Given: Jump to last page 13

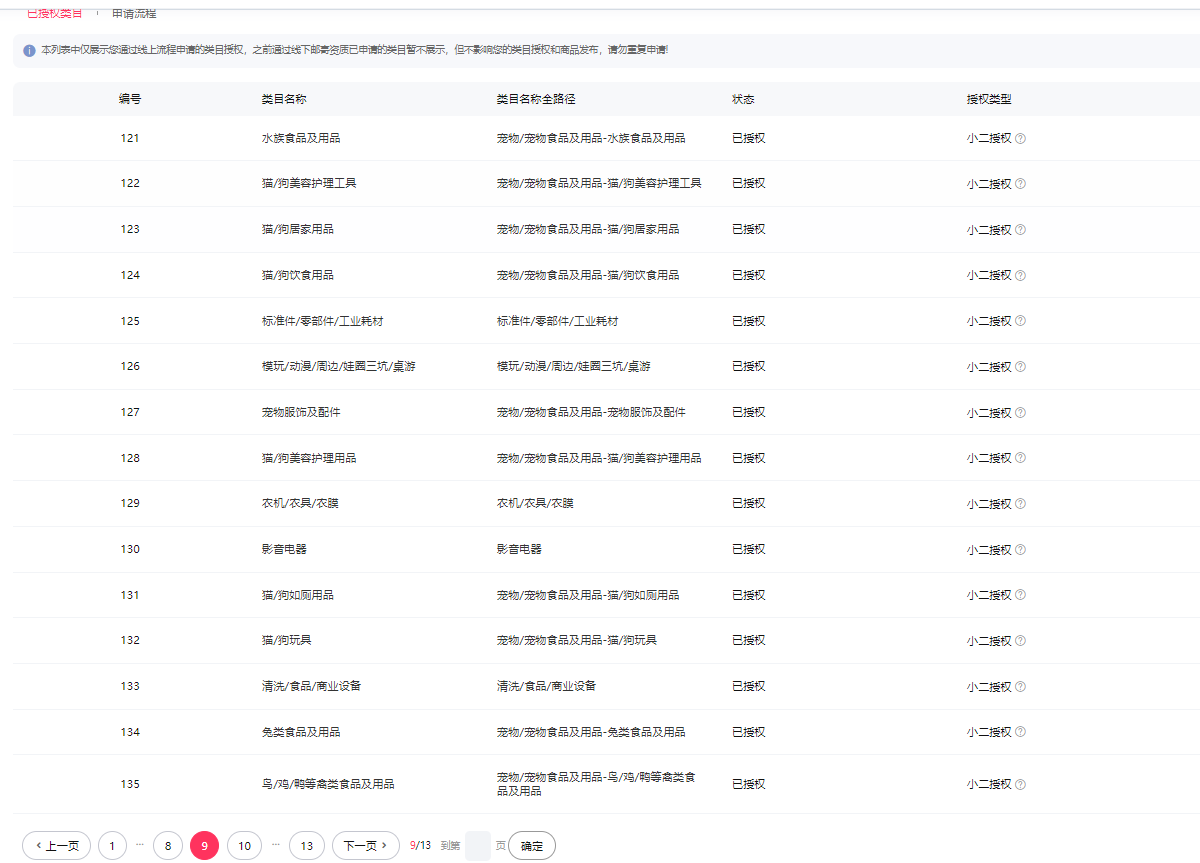Looking at the screenshot, I should 307,846.
